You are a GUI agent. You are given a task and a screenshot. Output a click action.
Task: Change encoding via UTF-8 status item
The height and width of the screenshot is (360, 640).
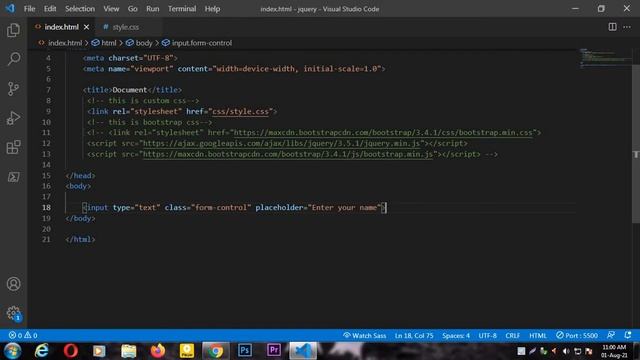[x=487, y=335]
